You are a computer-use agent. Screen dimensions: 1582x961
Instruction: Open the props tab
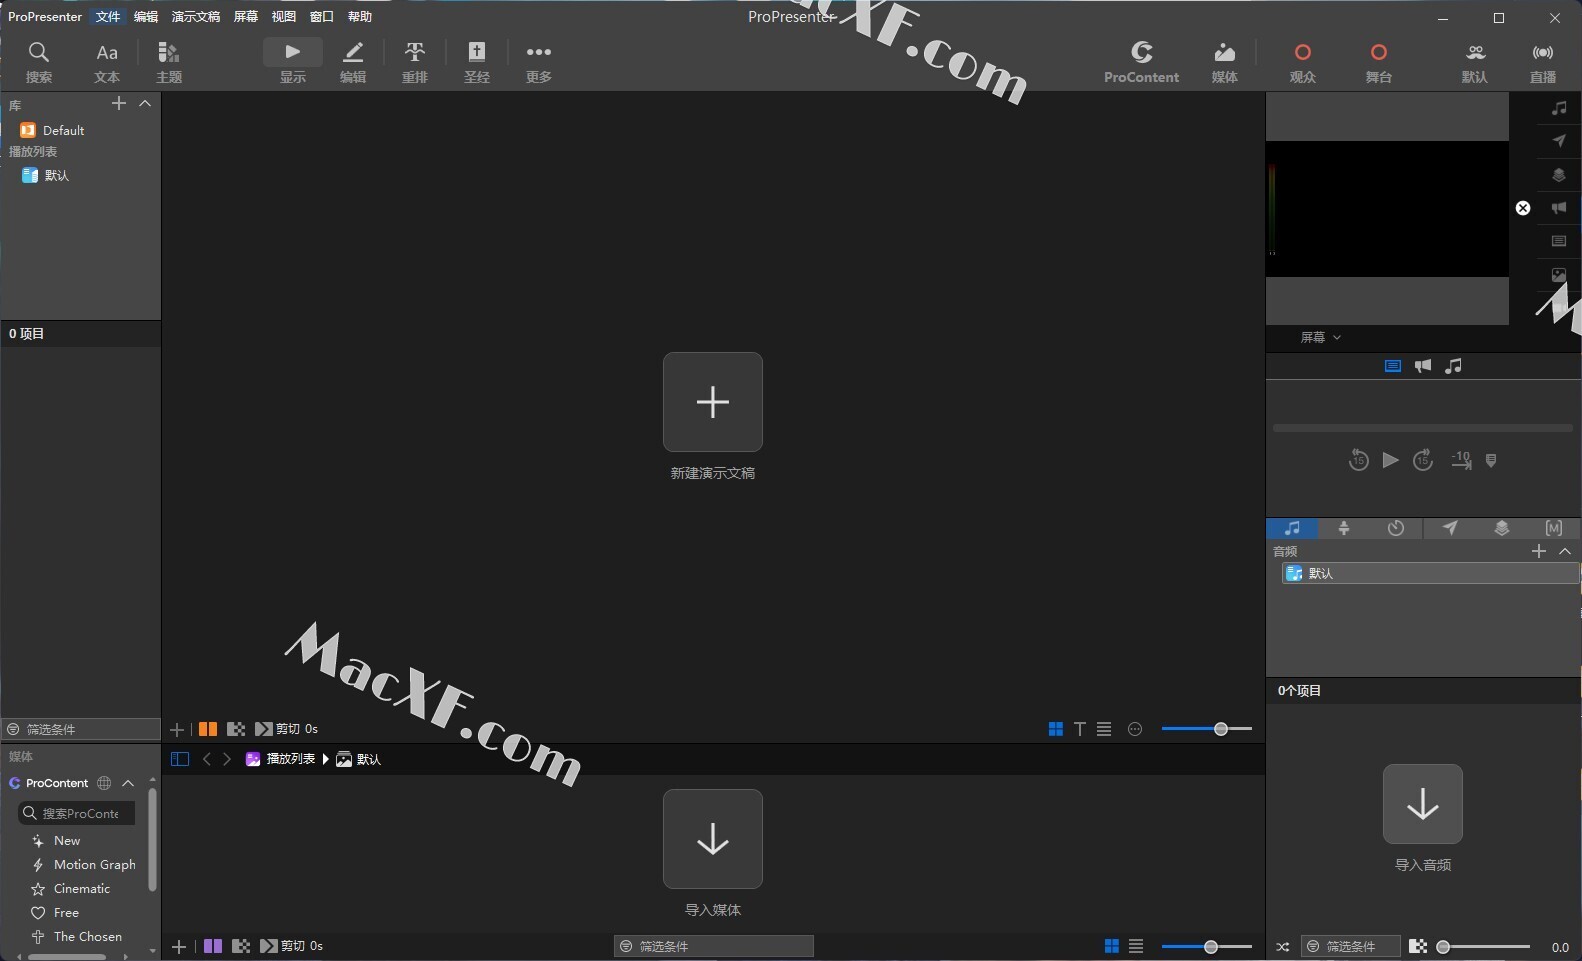click(1501, 528)
